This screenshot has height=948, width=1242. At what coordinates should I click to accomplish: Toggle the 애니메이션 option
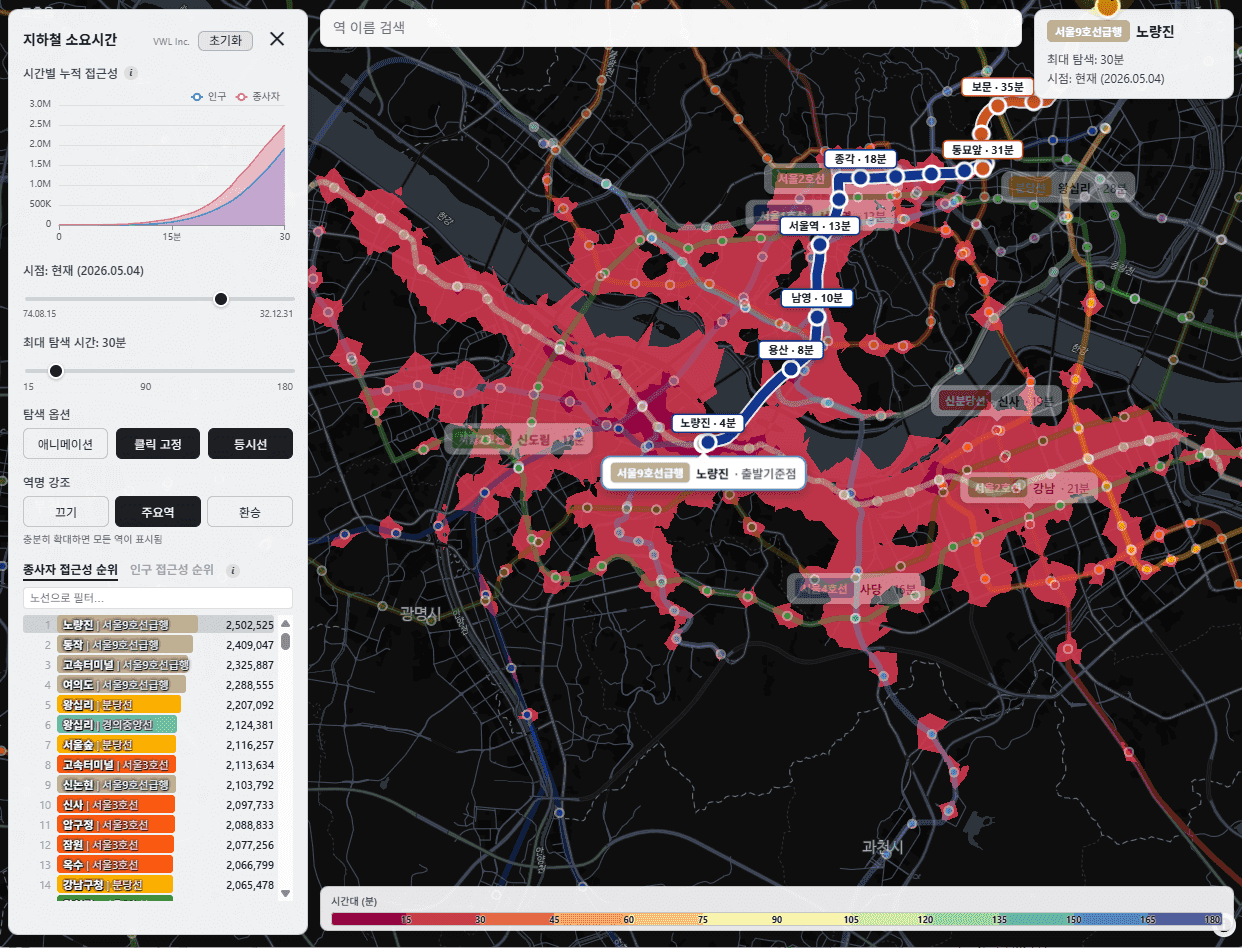tap(65, 444)
